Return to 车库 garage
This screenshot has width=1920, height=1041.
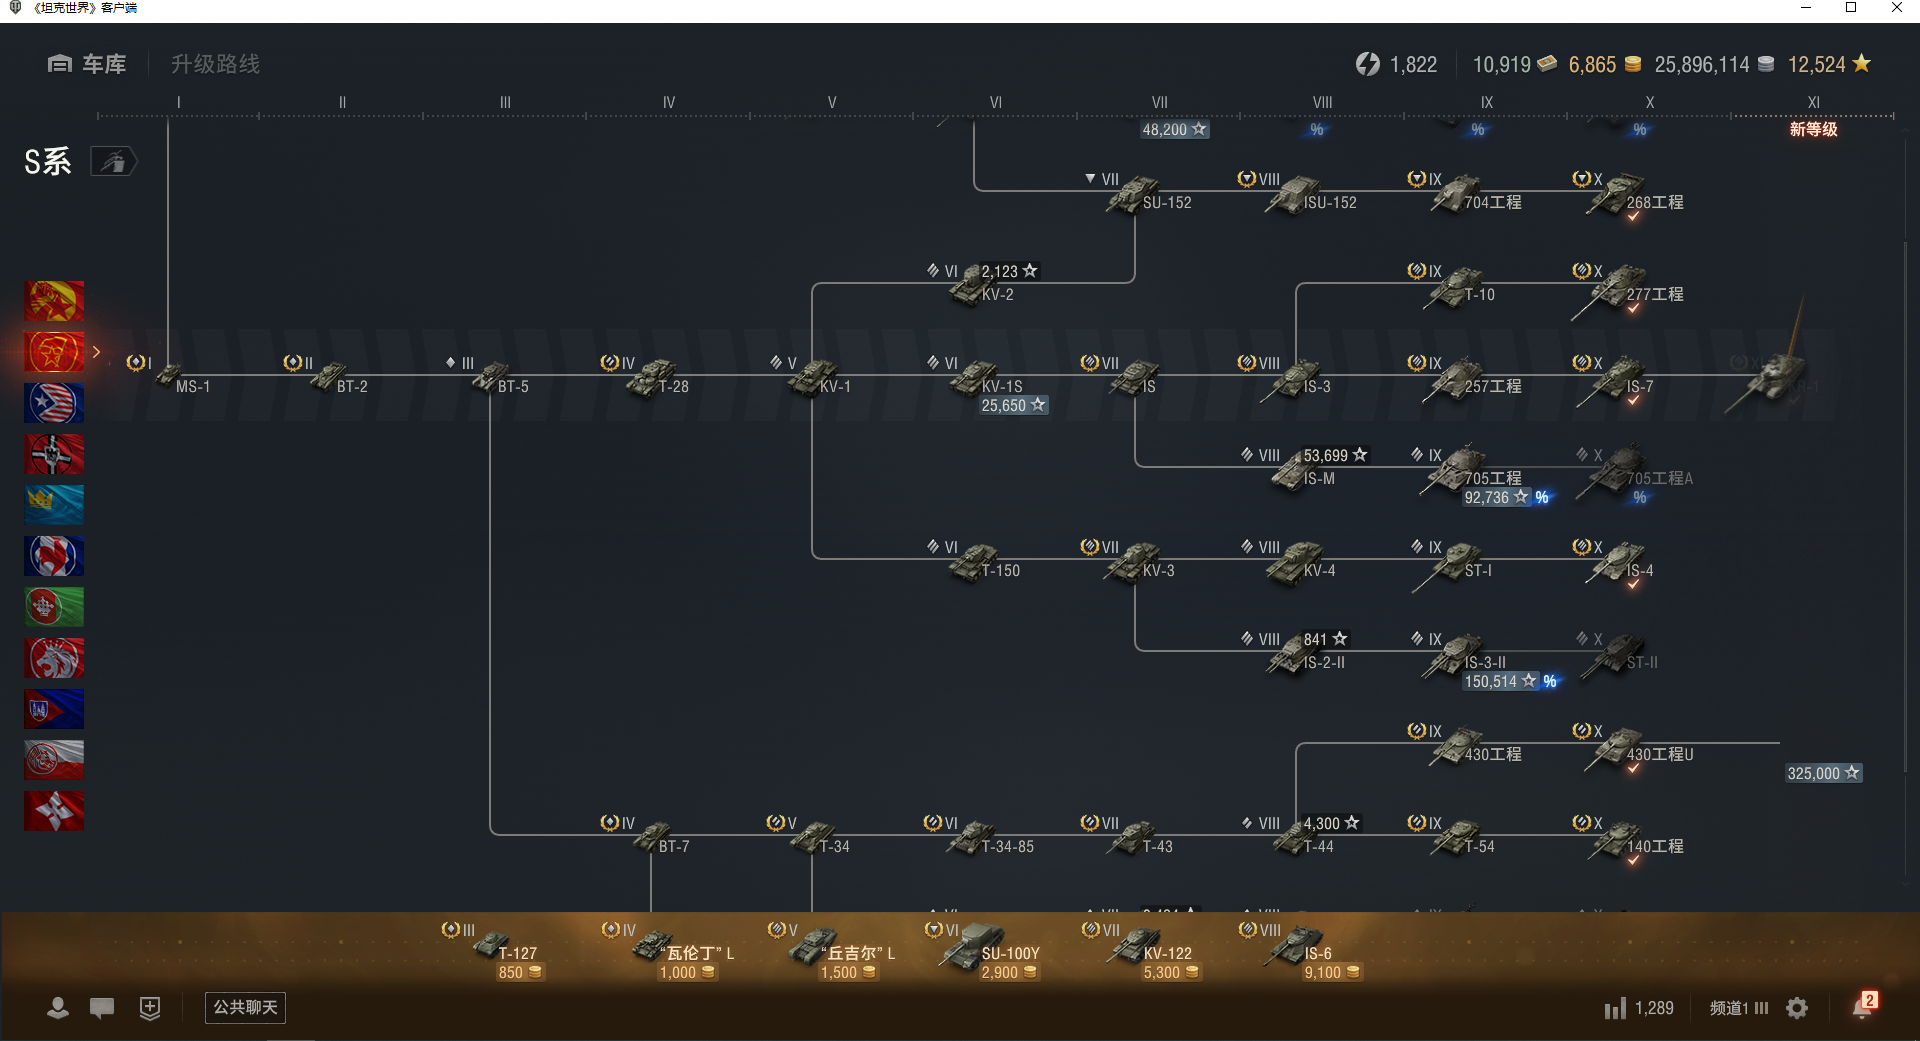(x=87, y=64)
